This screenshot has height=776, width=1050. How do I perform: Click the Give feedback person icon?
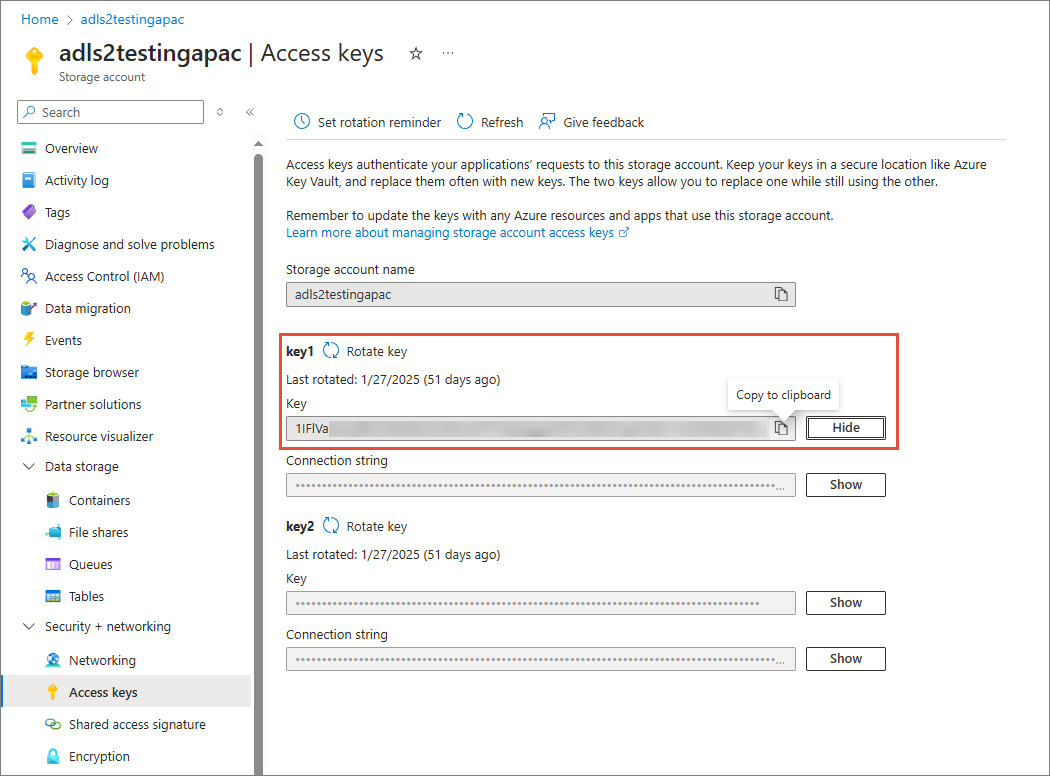point(547,121)
